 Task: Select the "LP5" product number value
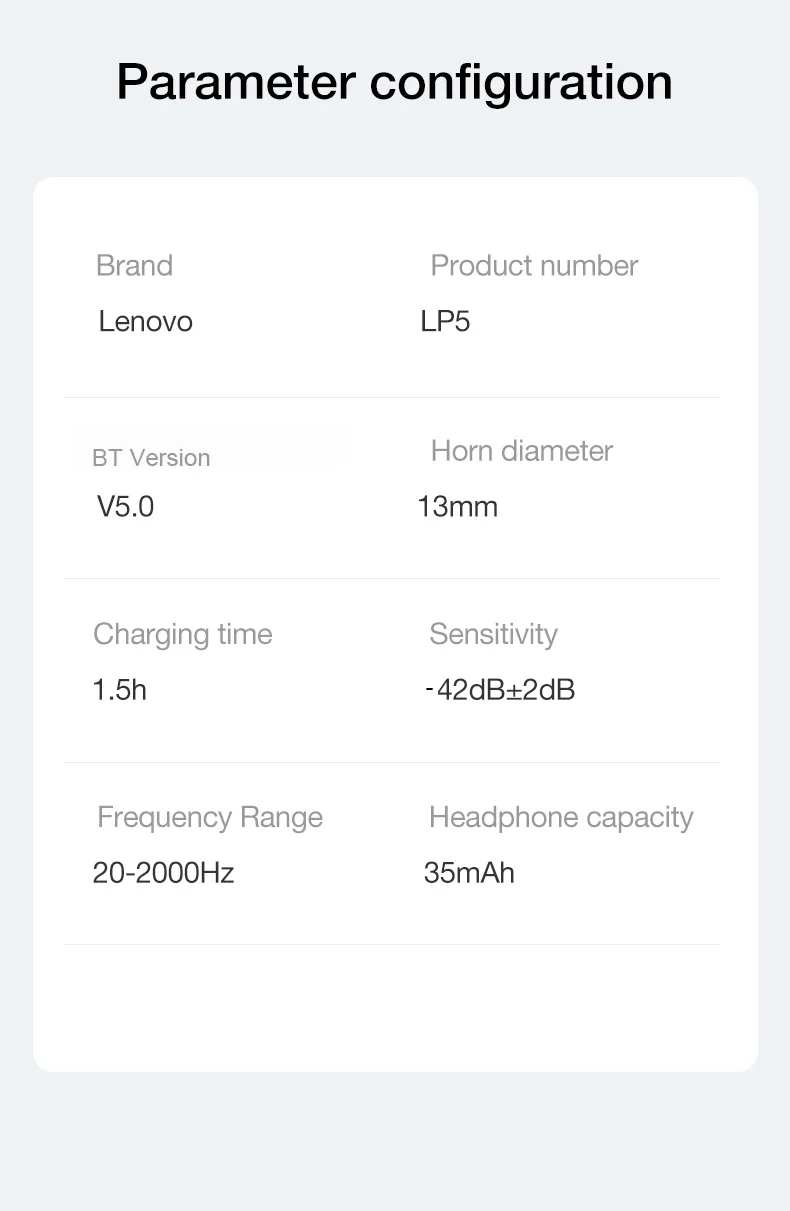tap(445, 322)
